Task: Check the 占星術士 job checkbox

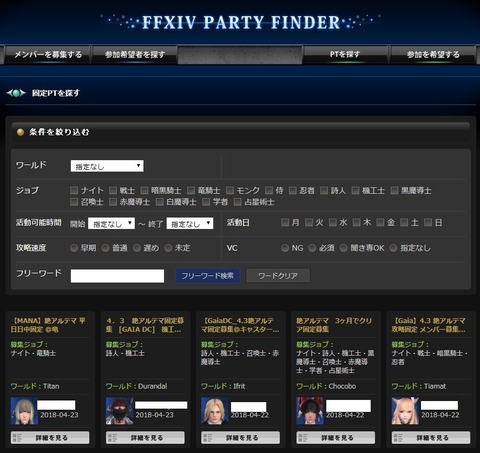Action: point(237,202)
